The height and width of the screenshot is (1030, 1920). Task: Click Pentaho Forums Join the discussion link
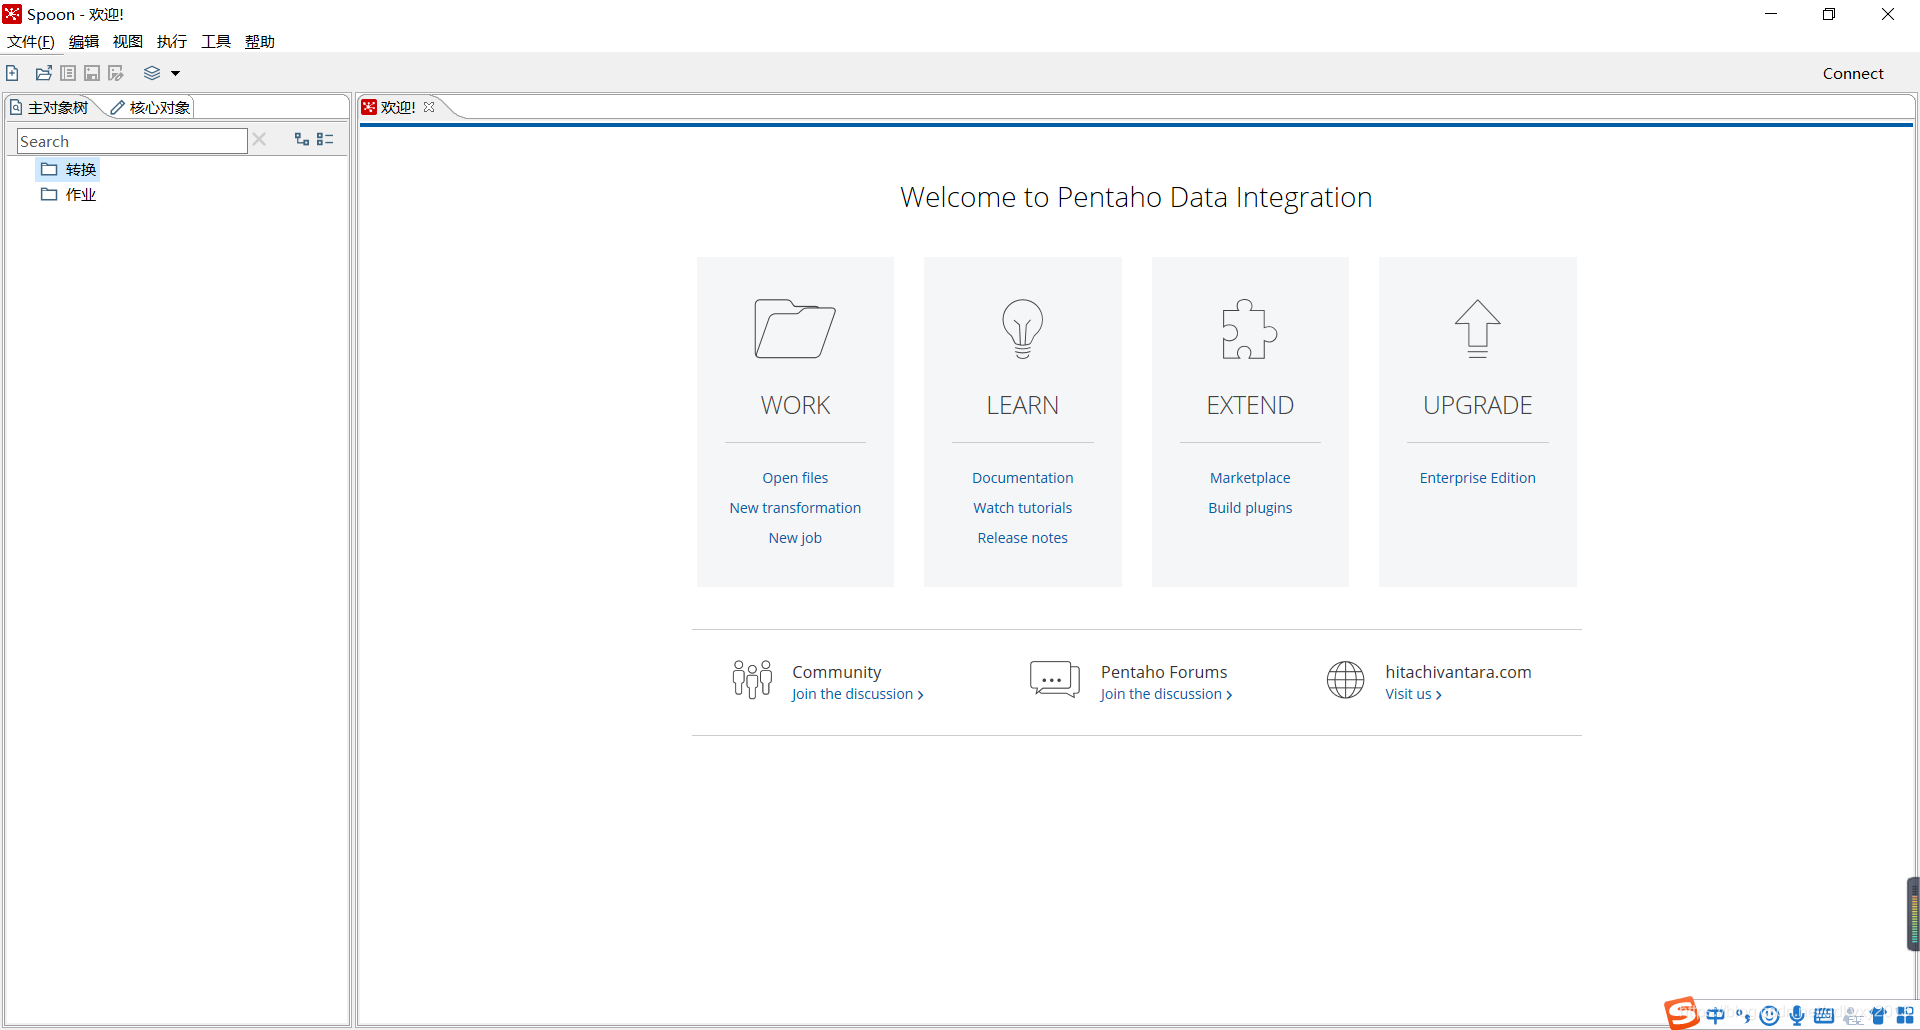pos(1166,694)
